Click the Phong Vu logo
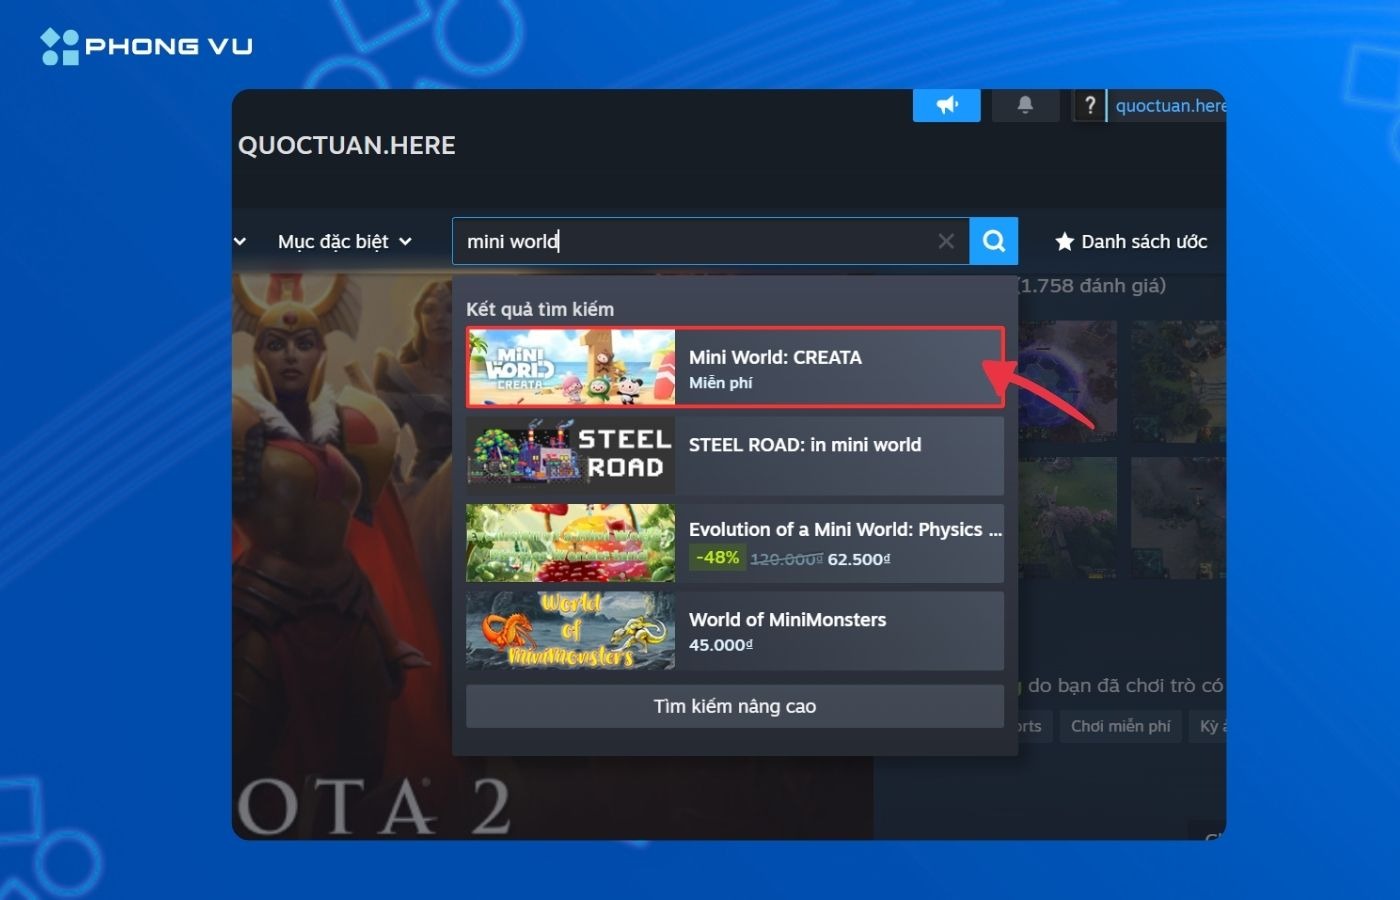The width and height of the screenshot is (1400, 900). (146, 46)
